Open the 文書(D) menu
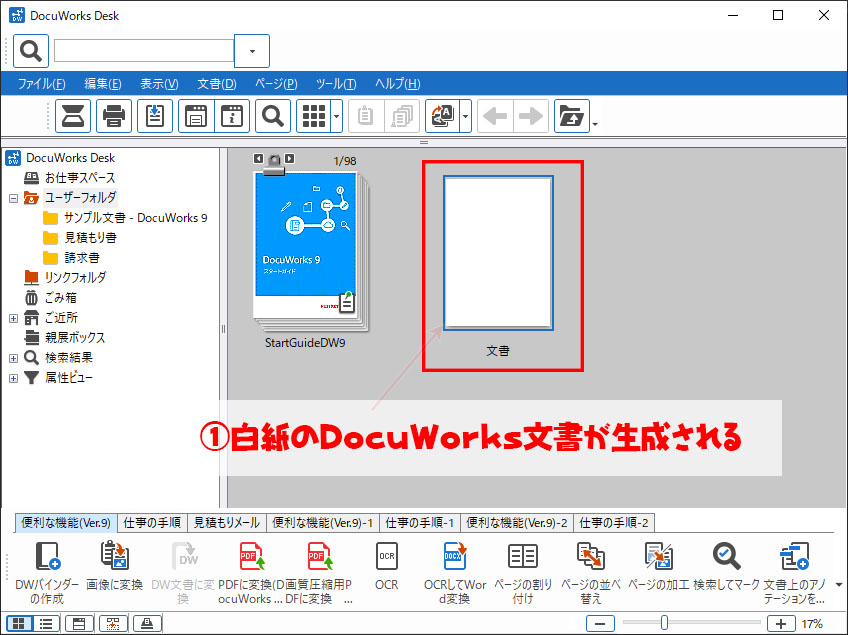Screen dimensions: 848x635 (217, 84)
